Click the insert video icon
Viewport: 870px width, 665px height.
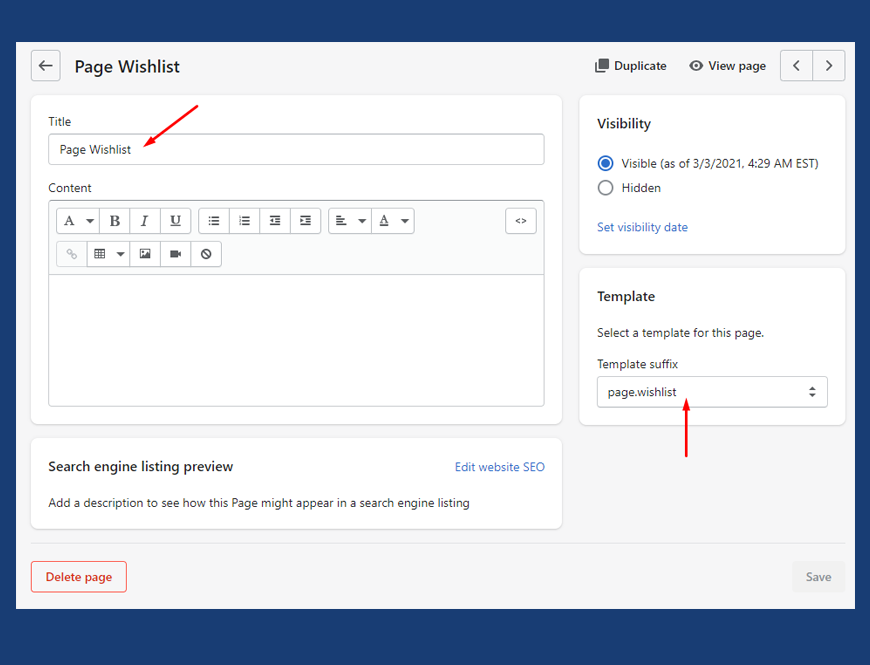pos(175,254)
